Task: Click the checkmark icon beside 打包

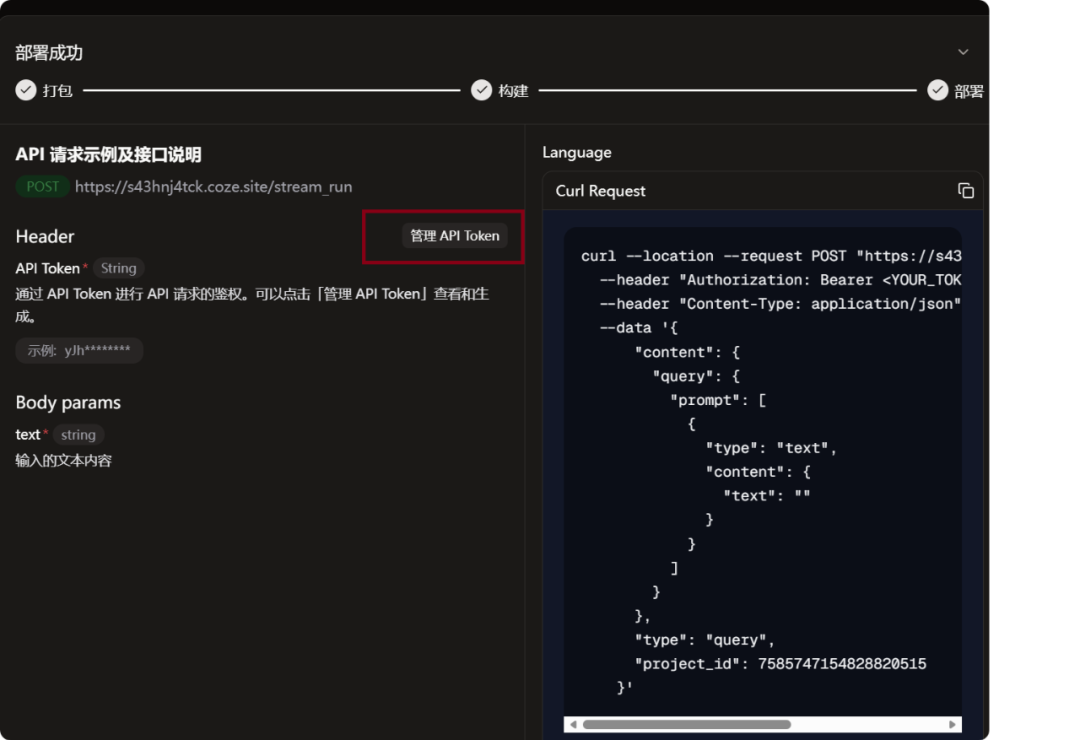Action: pyautogui.click(x=26, y=91)
